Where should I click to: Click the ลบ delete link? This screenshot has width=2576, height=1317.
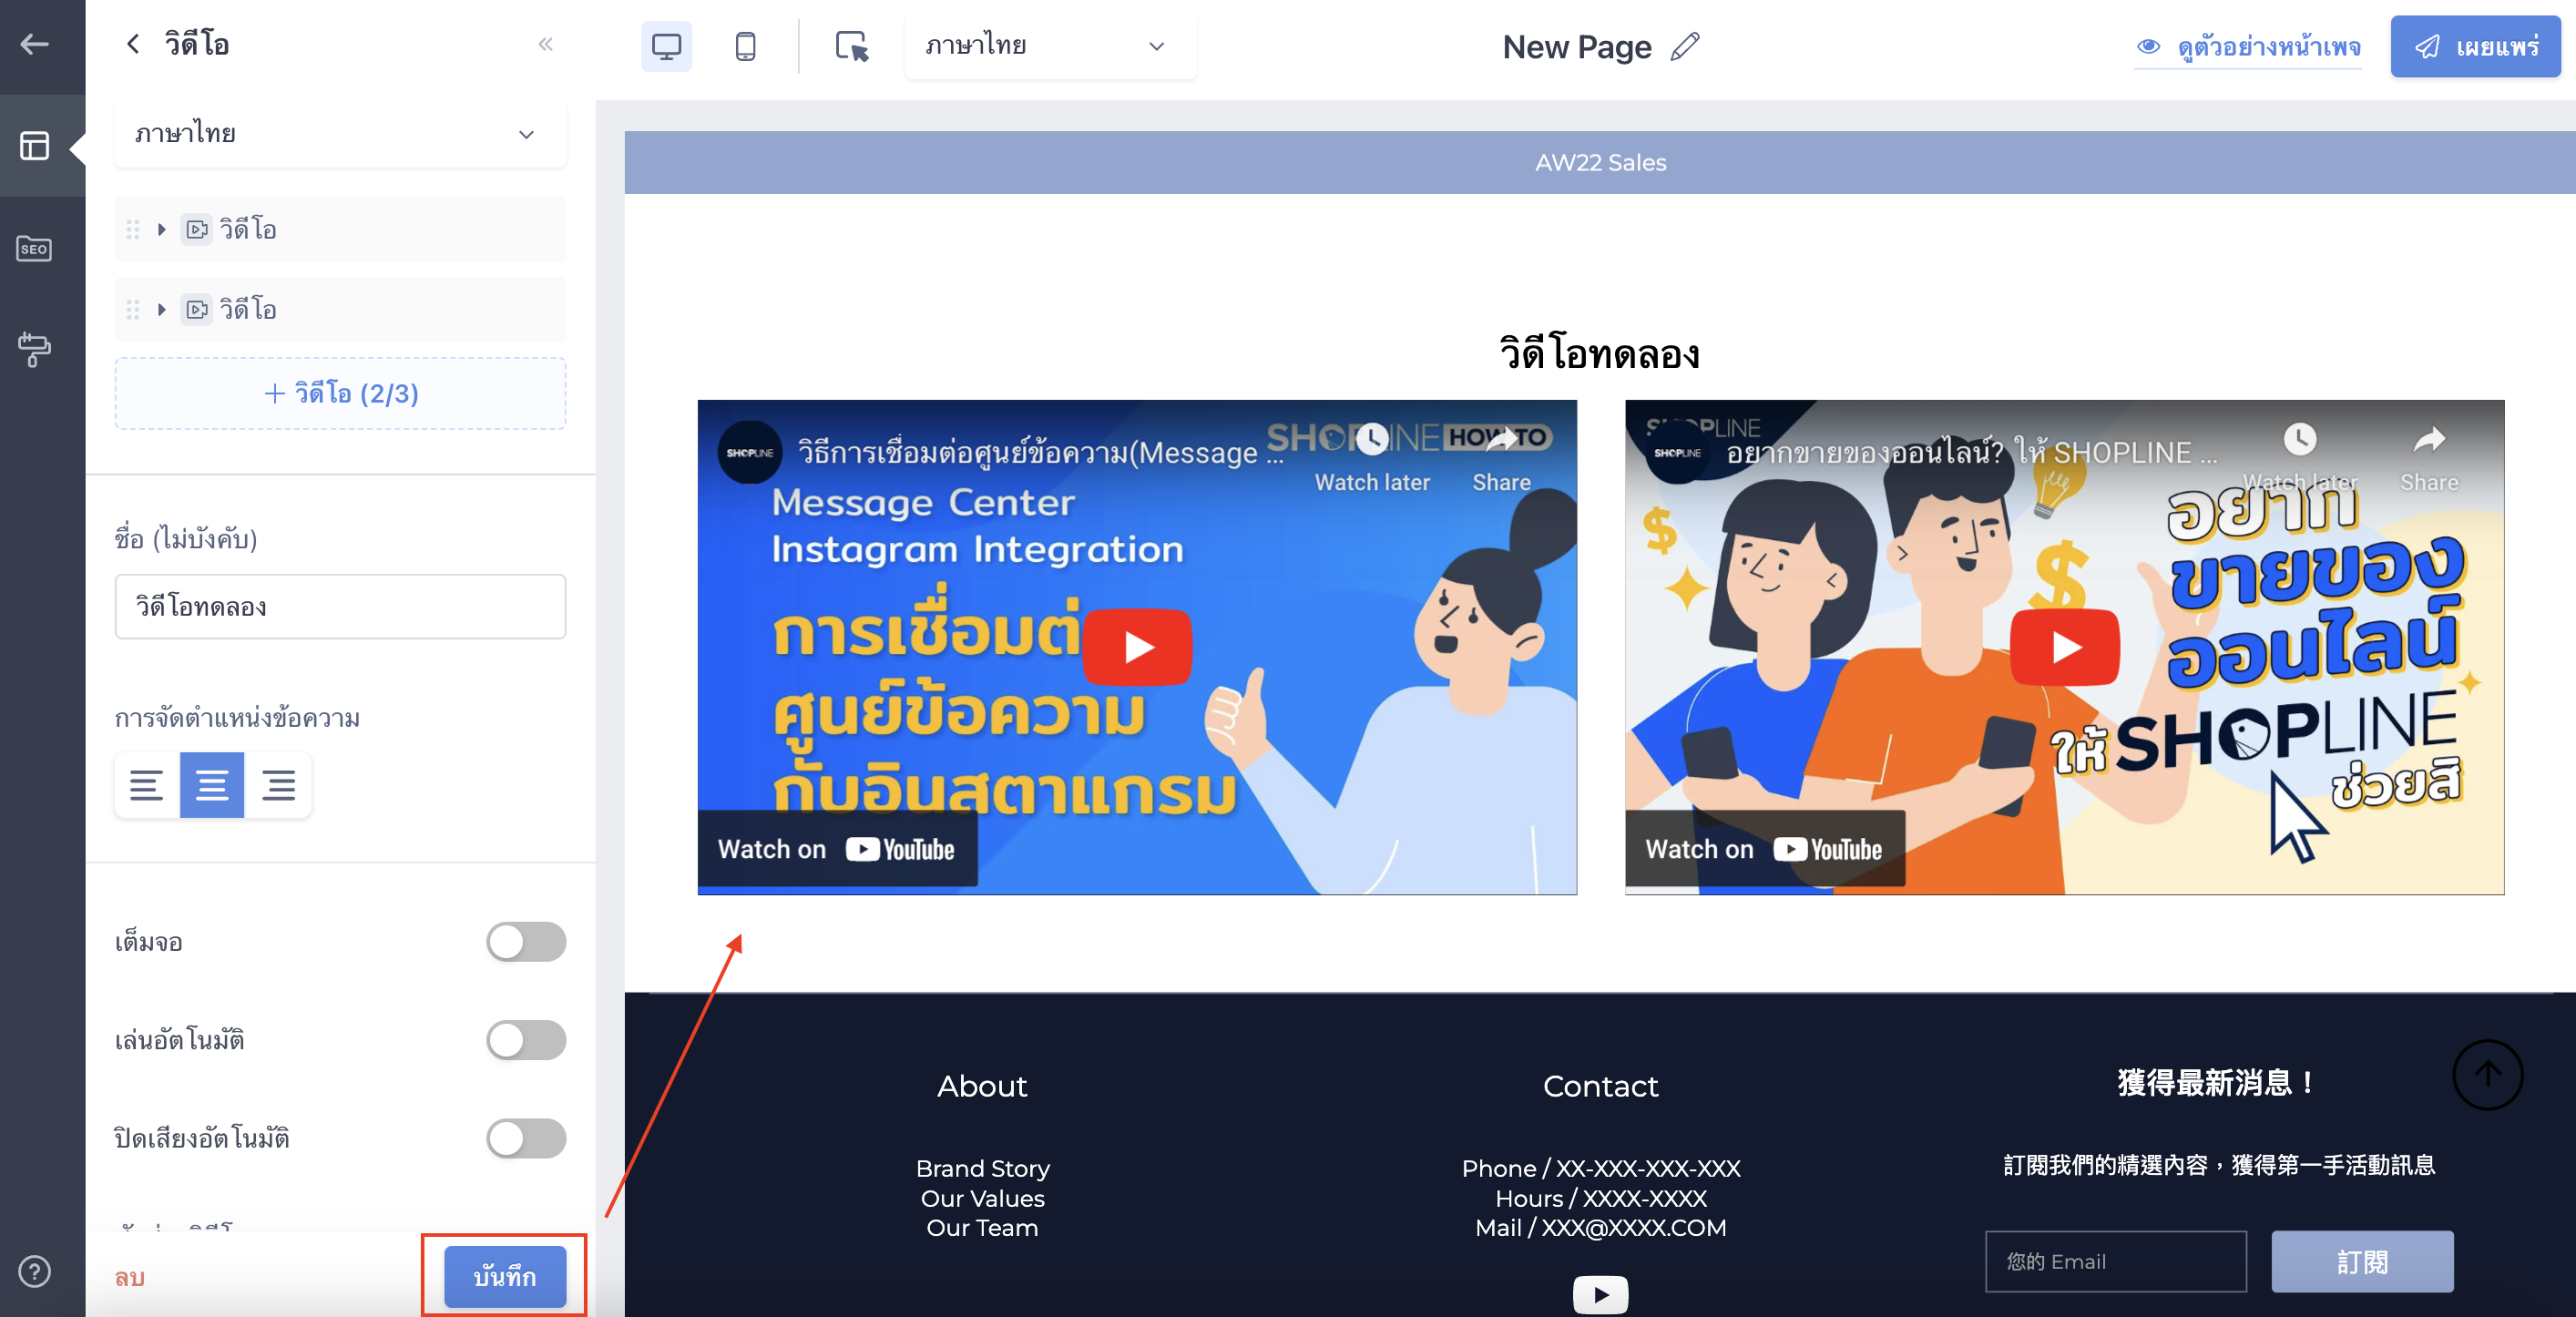pos(130,1277)
